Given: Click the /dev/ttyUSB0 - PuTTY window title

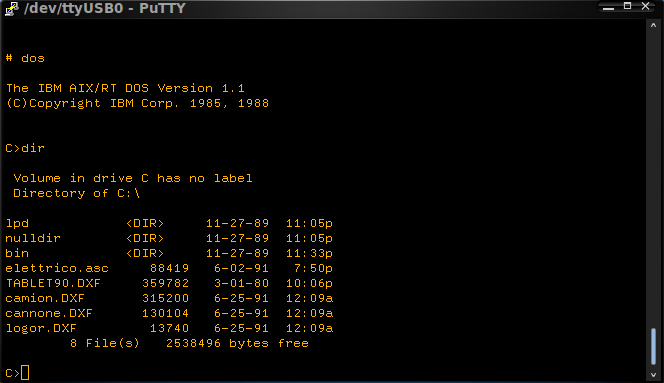Looking at the screenshot, I should 105,8.
